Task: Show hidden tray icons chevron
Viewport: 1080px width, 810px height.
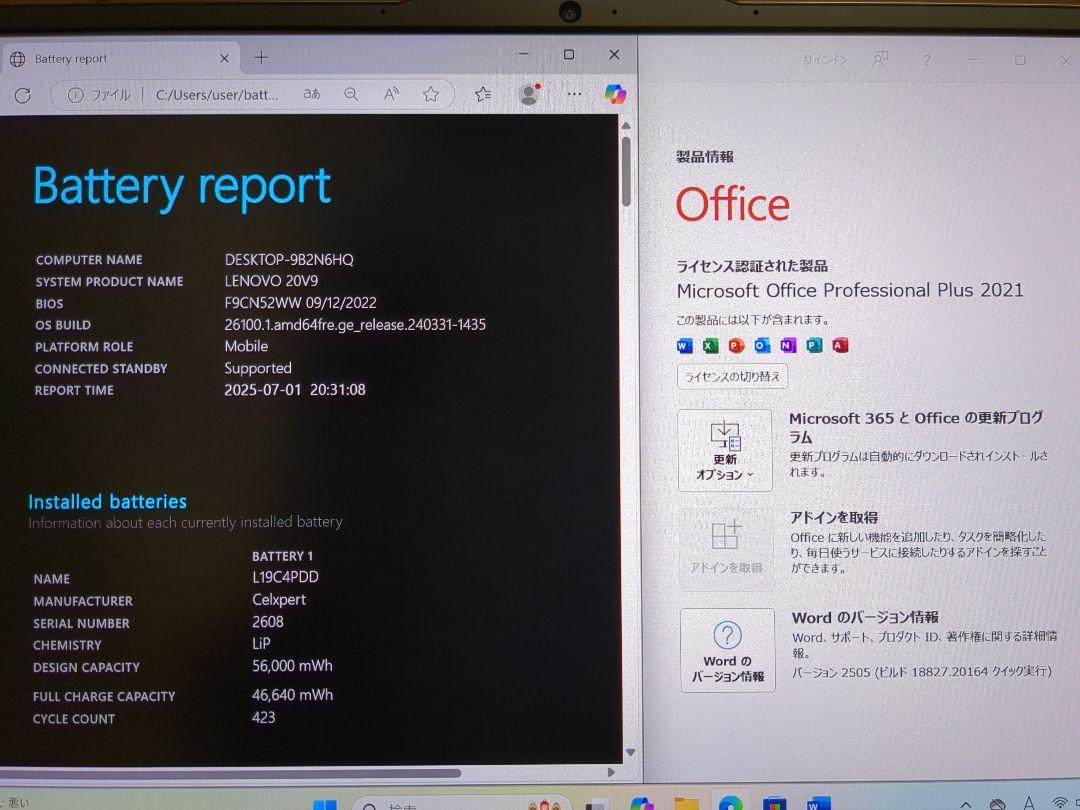Action: [966, 804]
